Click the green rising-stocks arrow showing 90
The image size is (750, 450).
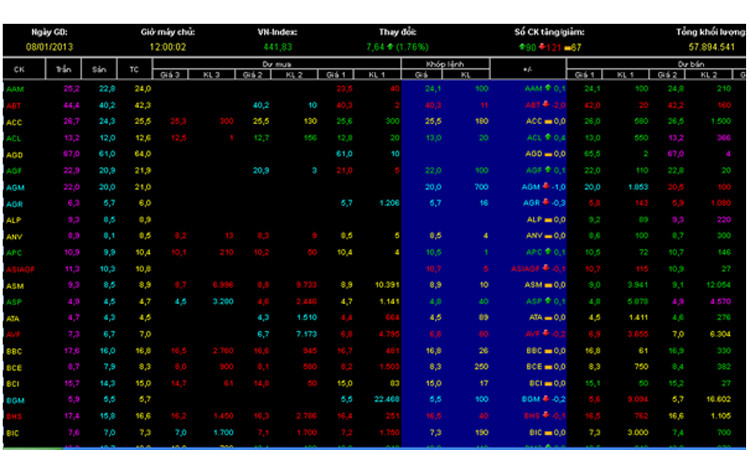click(520, 47)
